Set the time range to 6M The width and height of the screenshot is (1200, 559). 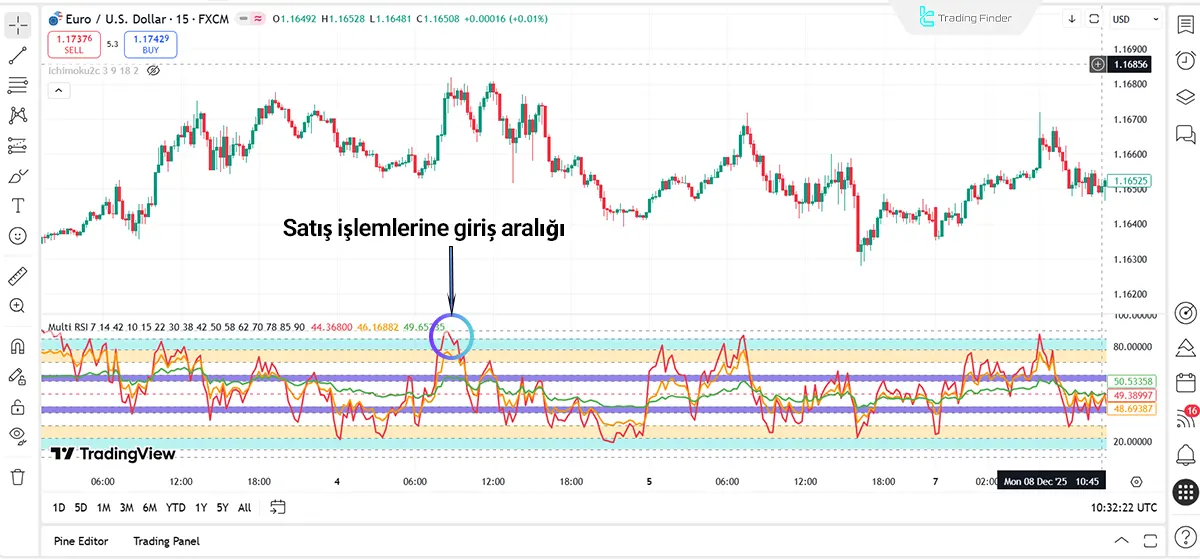point(149,508)
